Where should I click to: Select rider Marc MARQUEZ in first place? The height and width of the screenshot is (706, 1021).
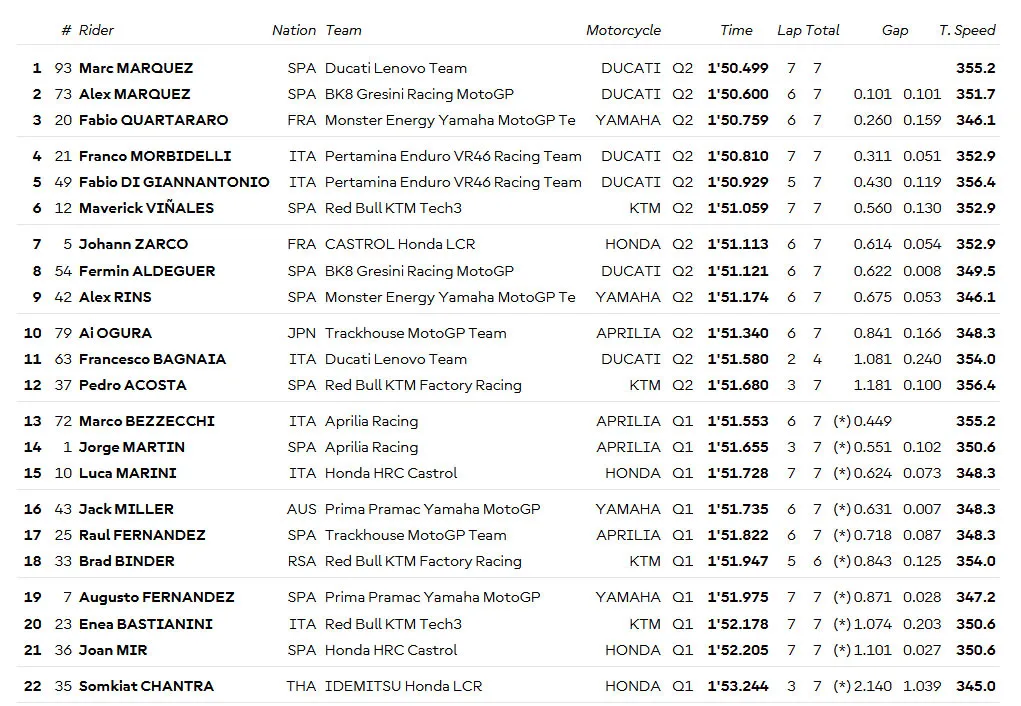click(136, 68)
